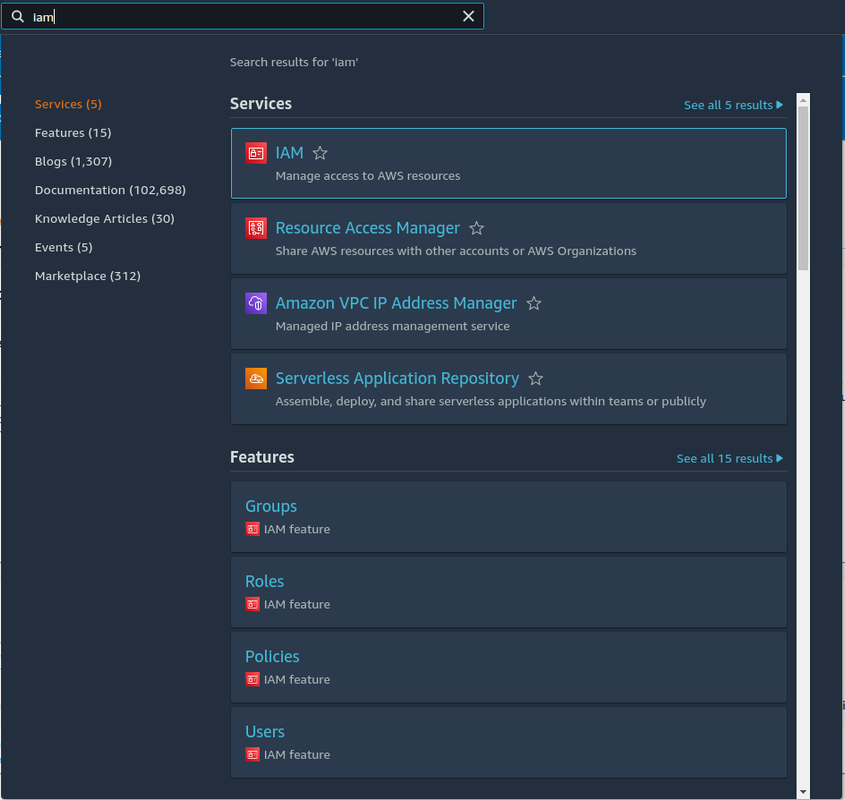Click "Search results for 'iam'" text

tap(294, 63)
